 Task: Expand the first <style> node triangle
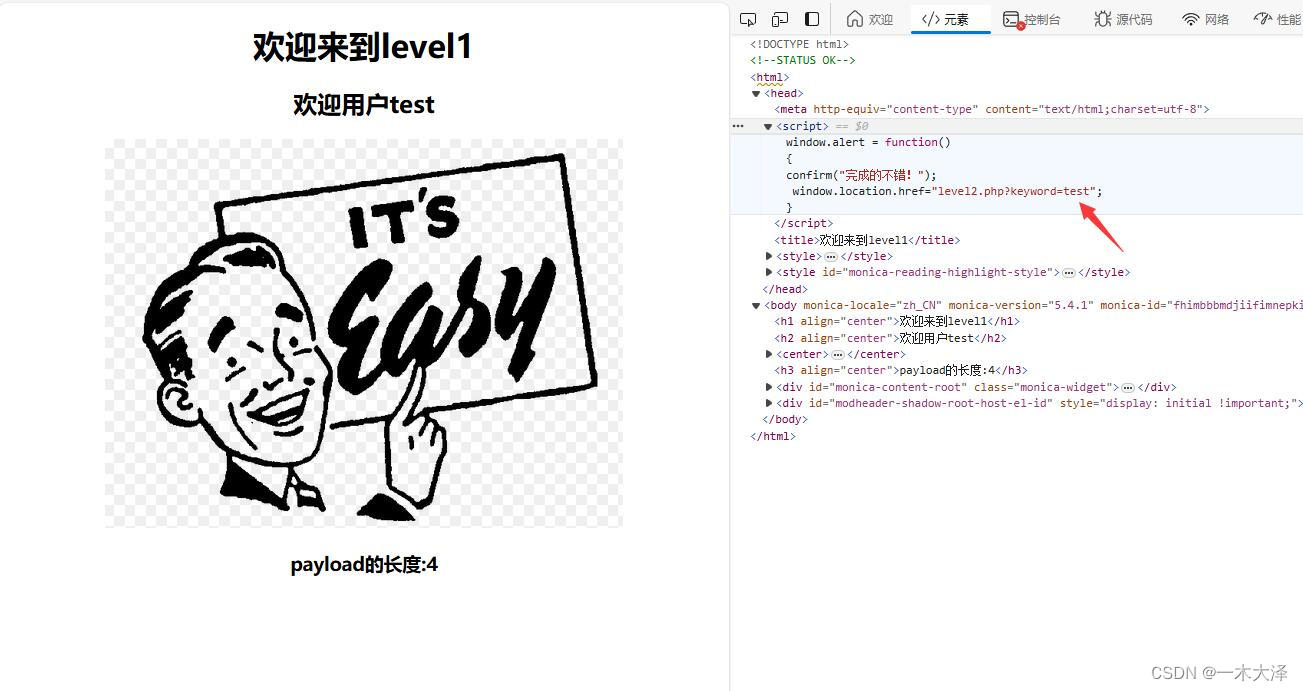pyautogui.click(x=769, y=256)
